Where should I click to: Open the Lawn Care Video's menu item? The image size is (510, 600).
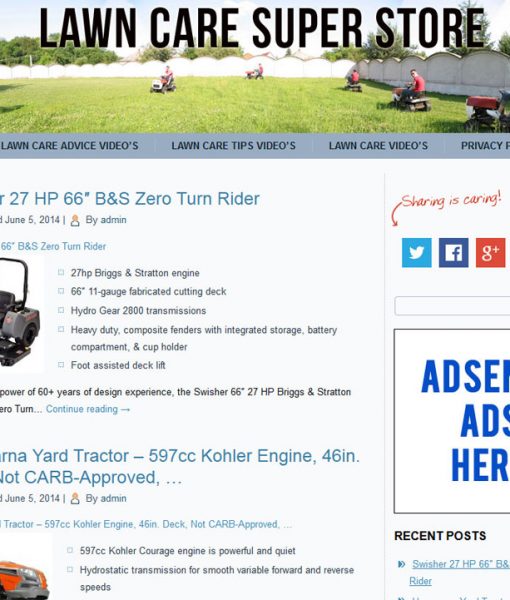(x=378, y=146)
